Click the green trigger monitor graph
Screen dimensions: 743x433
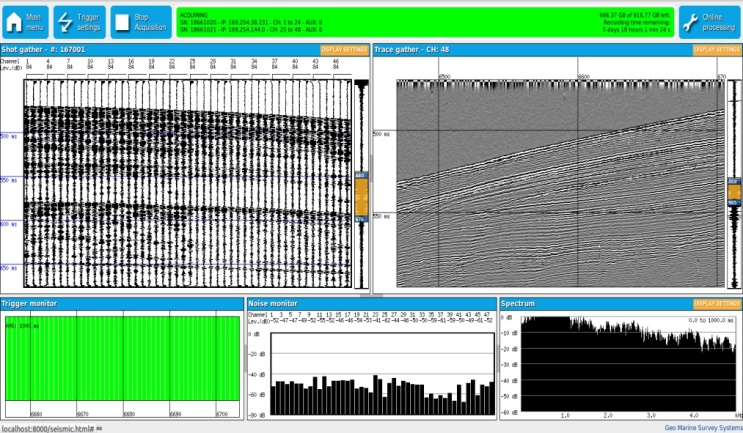[122, 359]
